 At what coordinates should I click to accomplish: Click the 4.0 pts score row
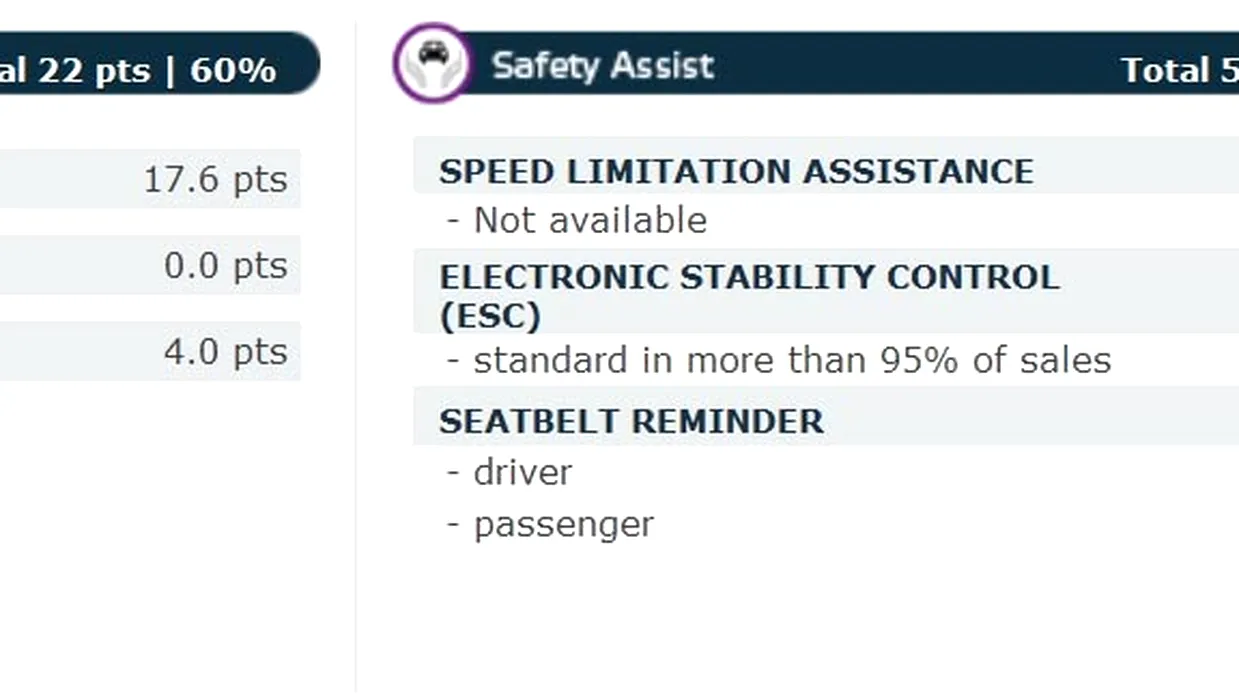pos(150,352)
